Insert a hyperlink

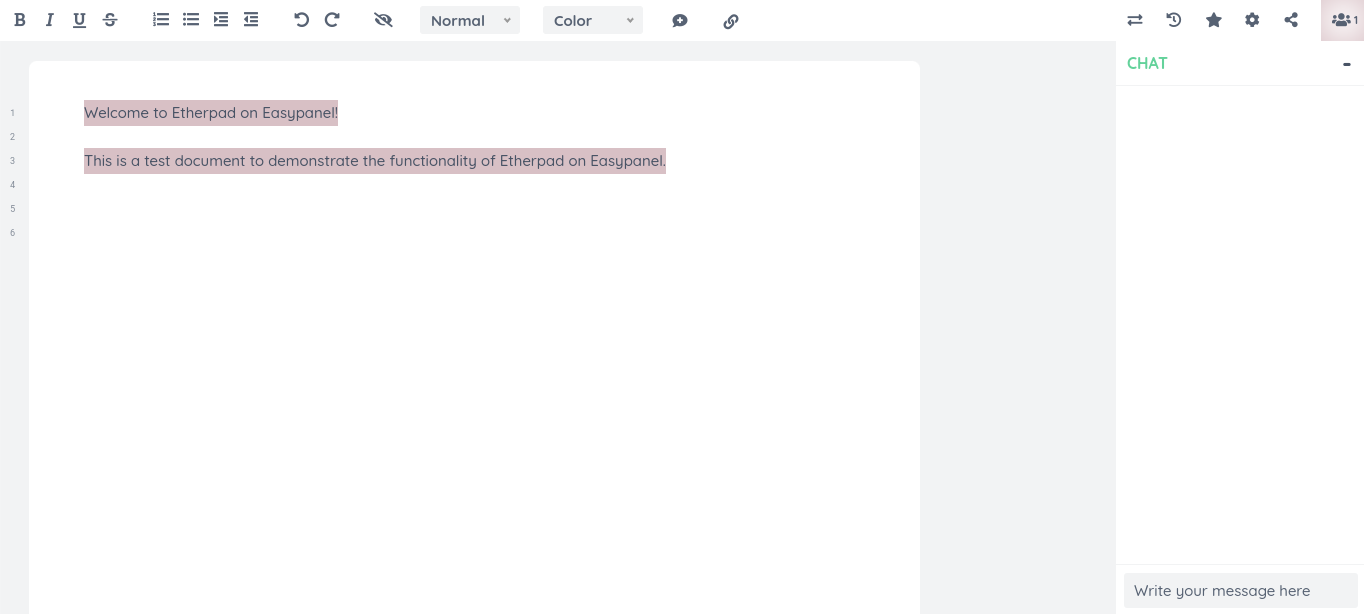[x=731, y=20]
